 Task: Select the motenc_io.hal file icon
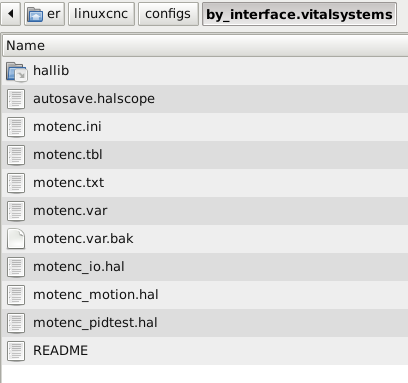pyautogui.click(x=16, y=267)
